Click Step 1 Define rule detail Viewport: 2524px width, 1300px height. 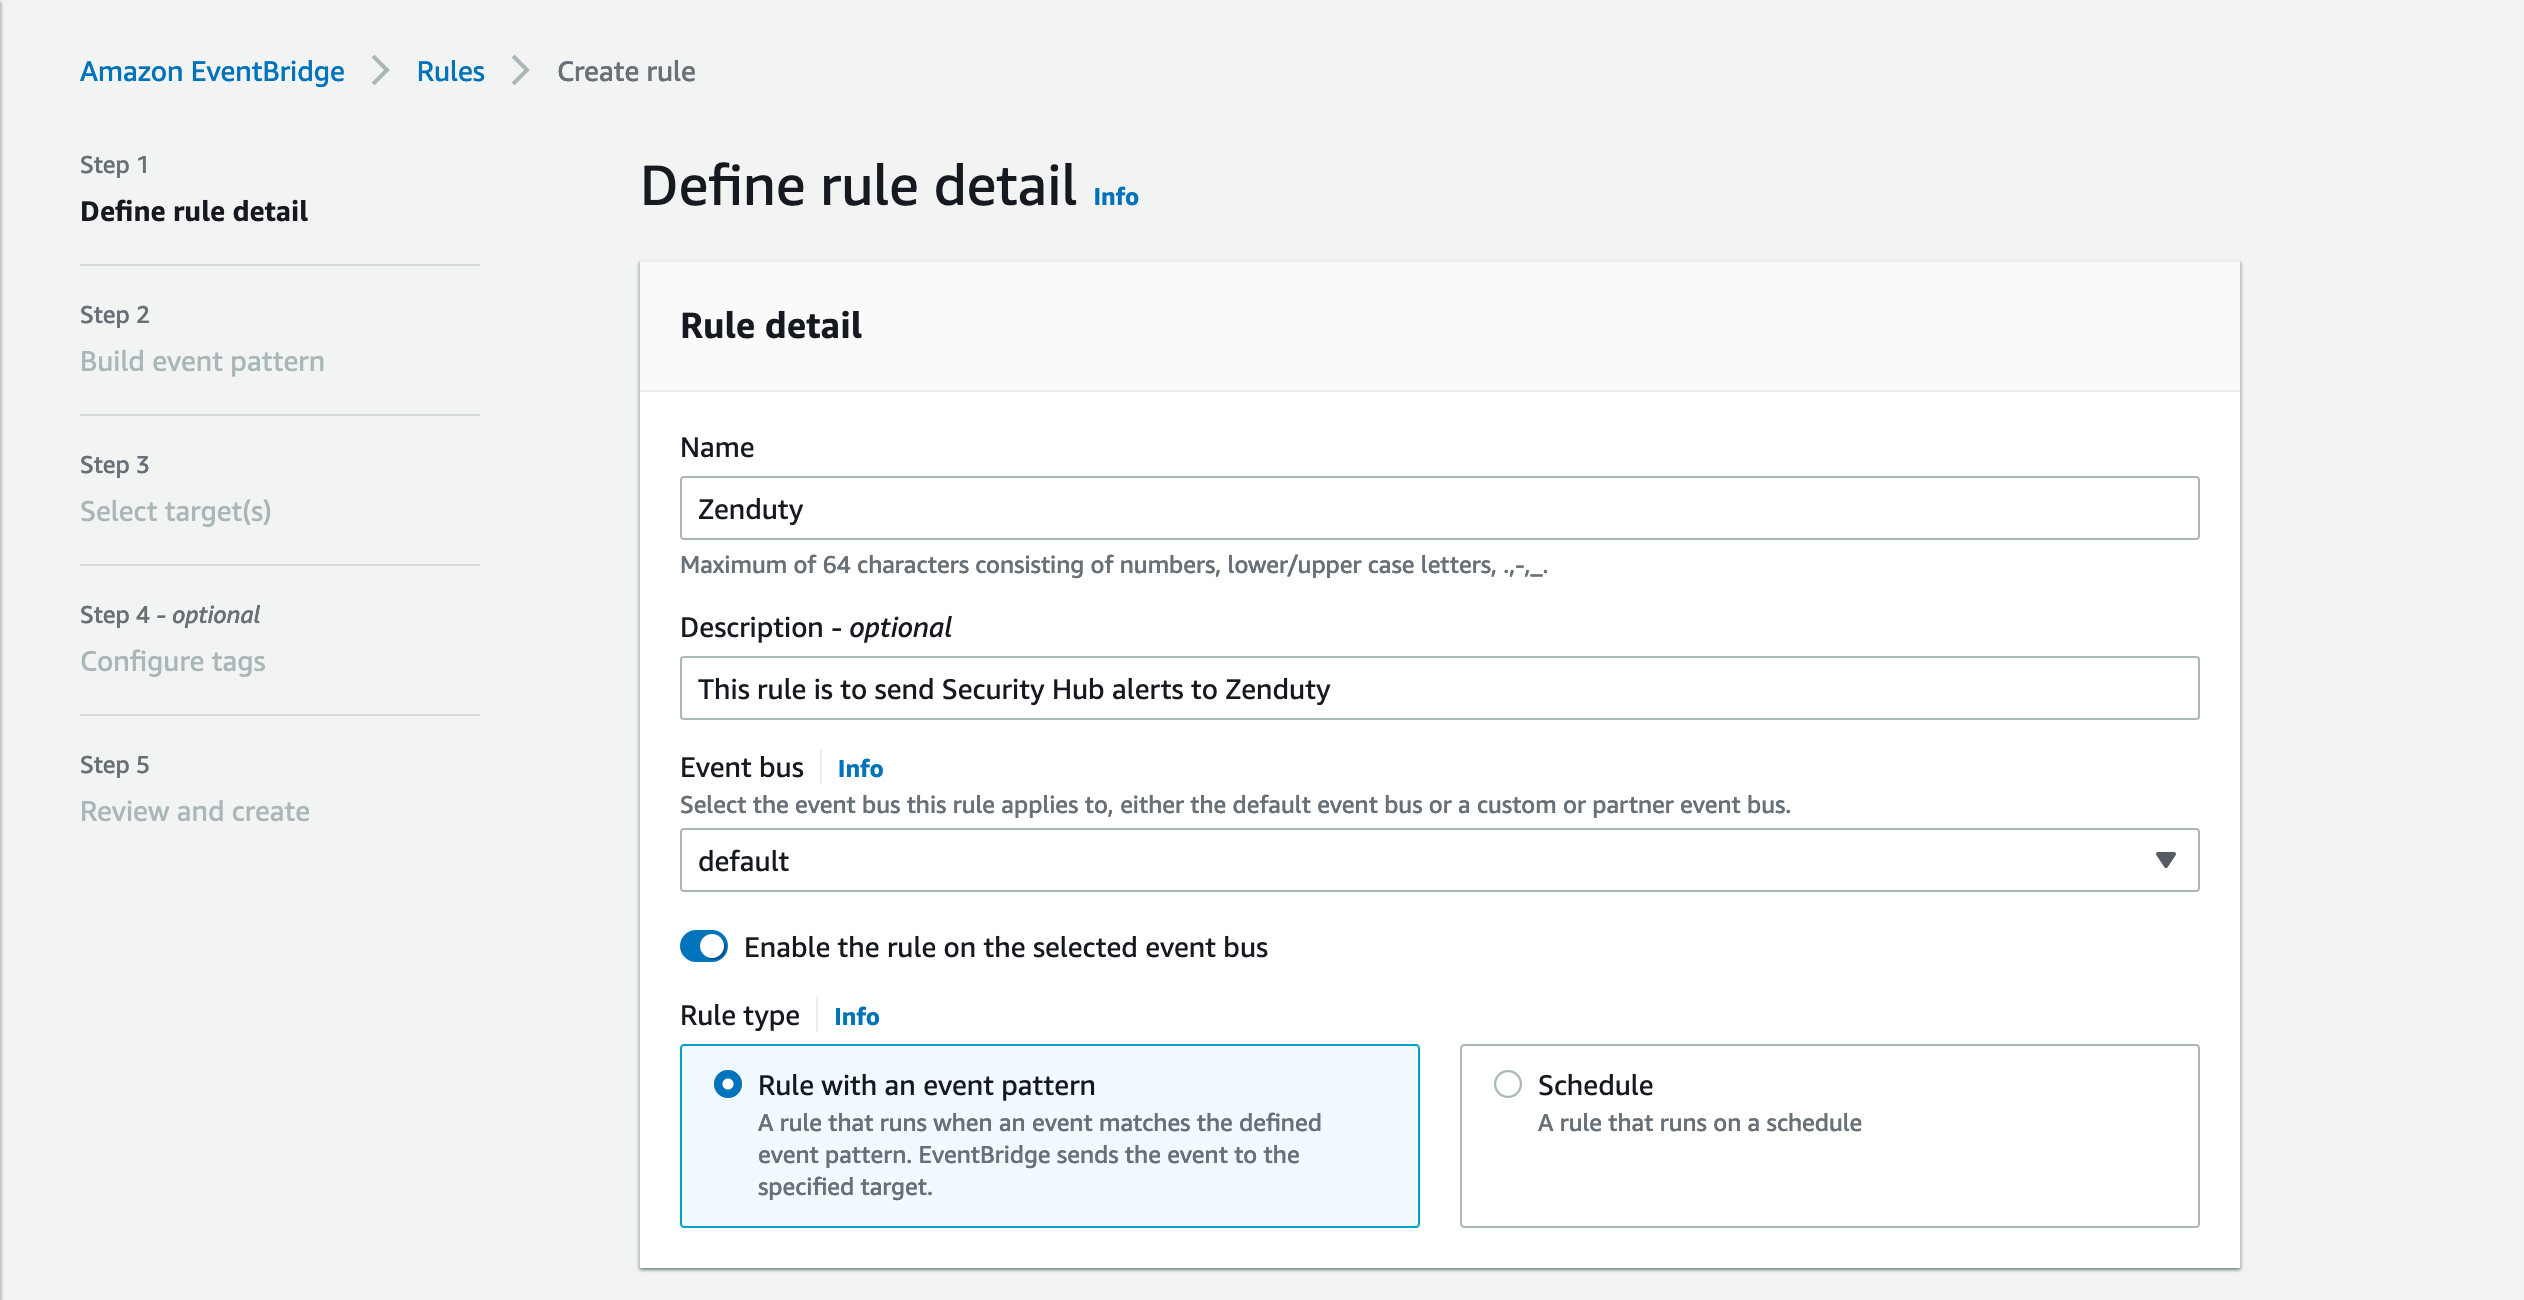point(194,211)
